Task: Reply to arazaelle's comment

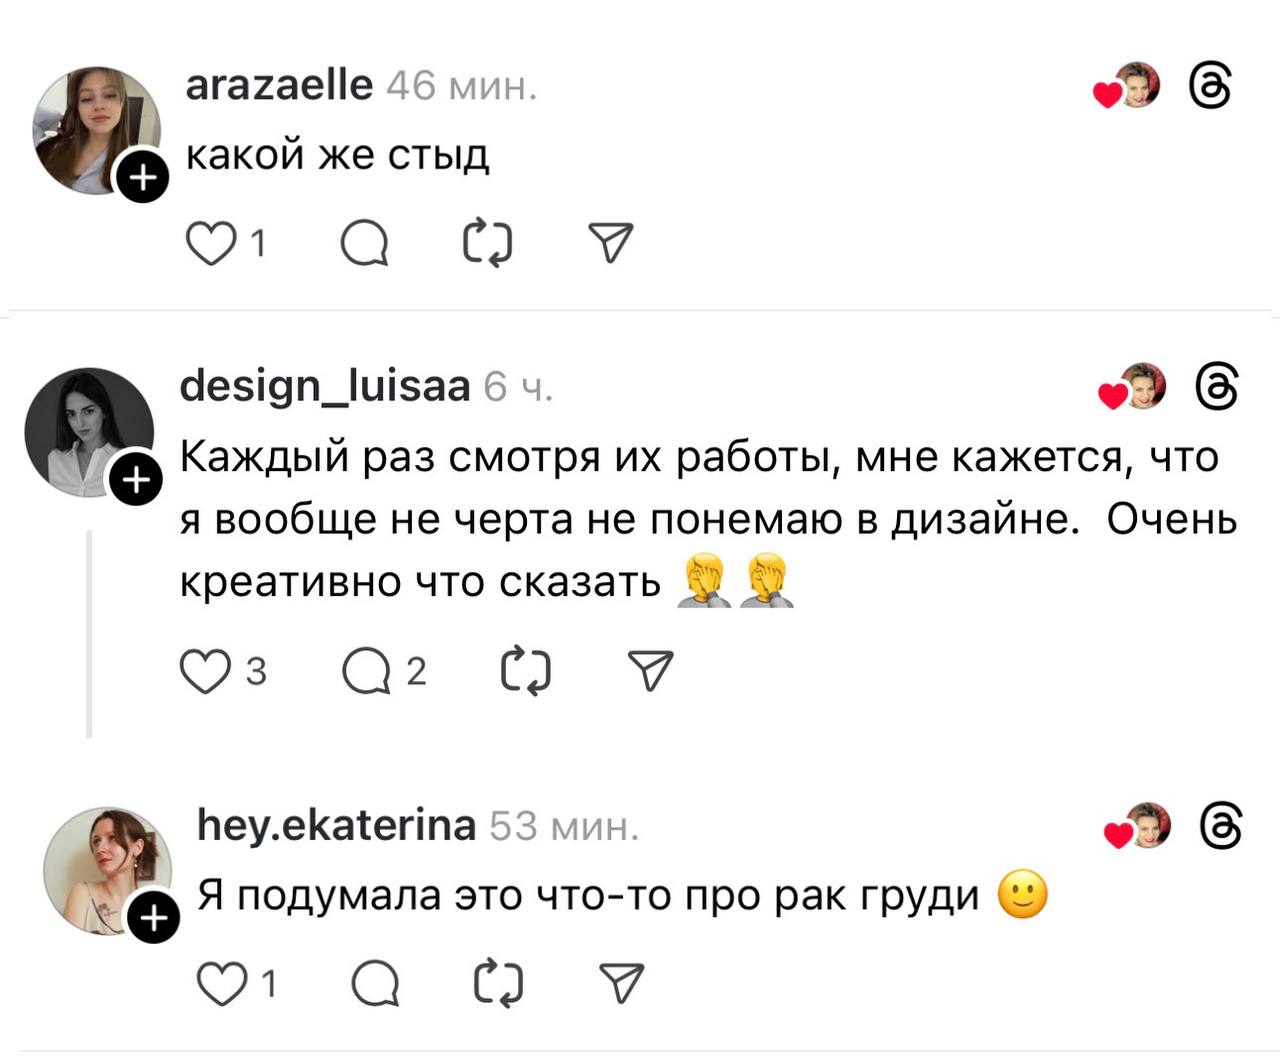Action: coord(365,244)
